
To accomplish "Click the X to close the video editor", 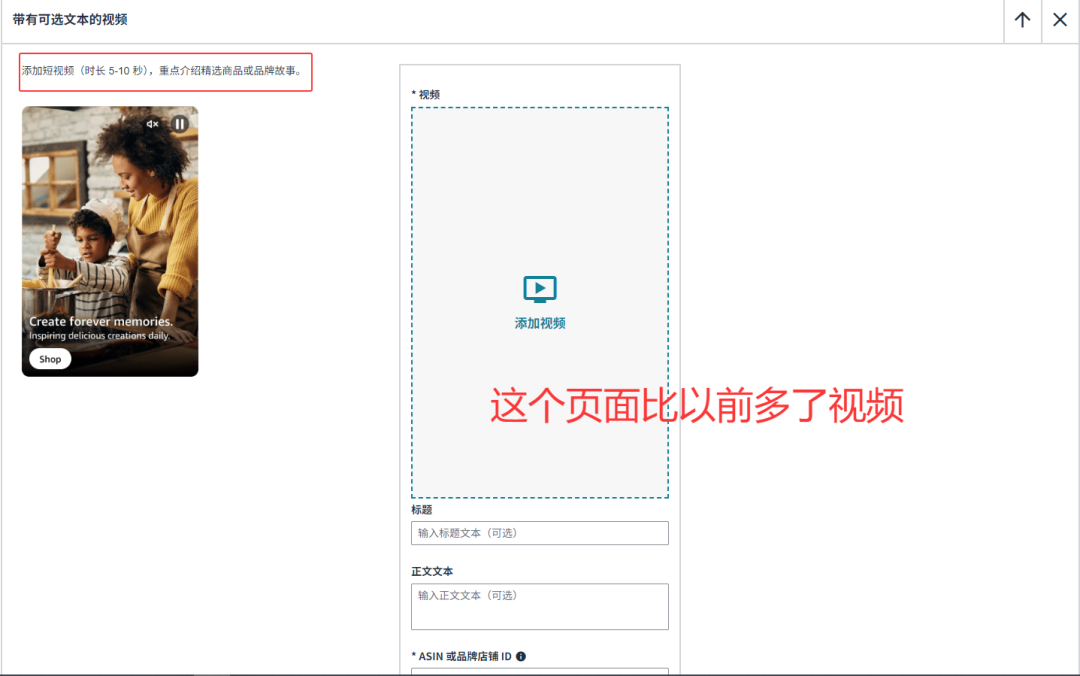I will (x=1059, y=20).
